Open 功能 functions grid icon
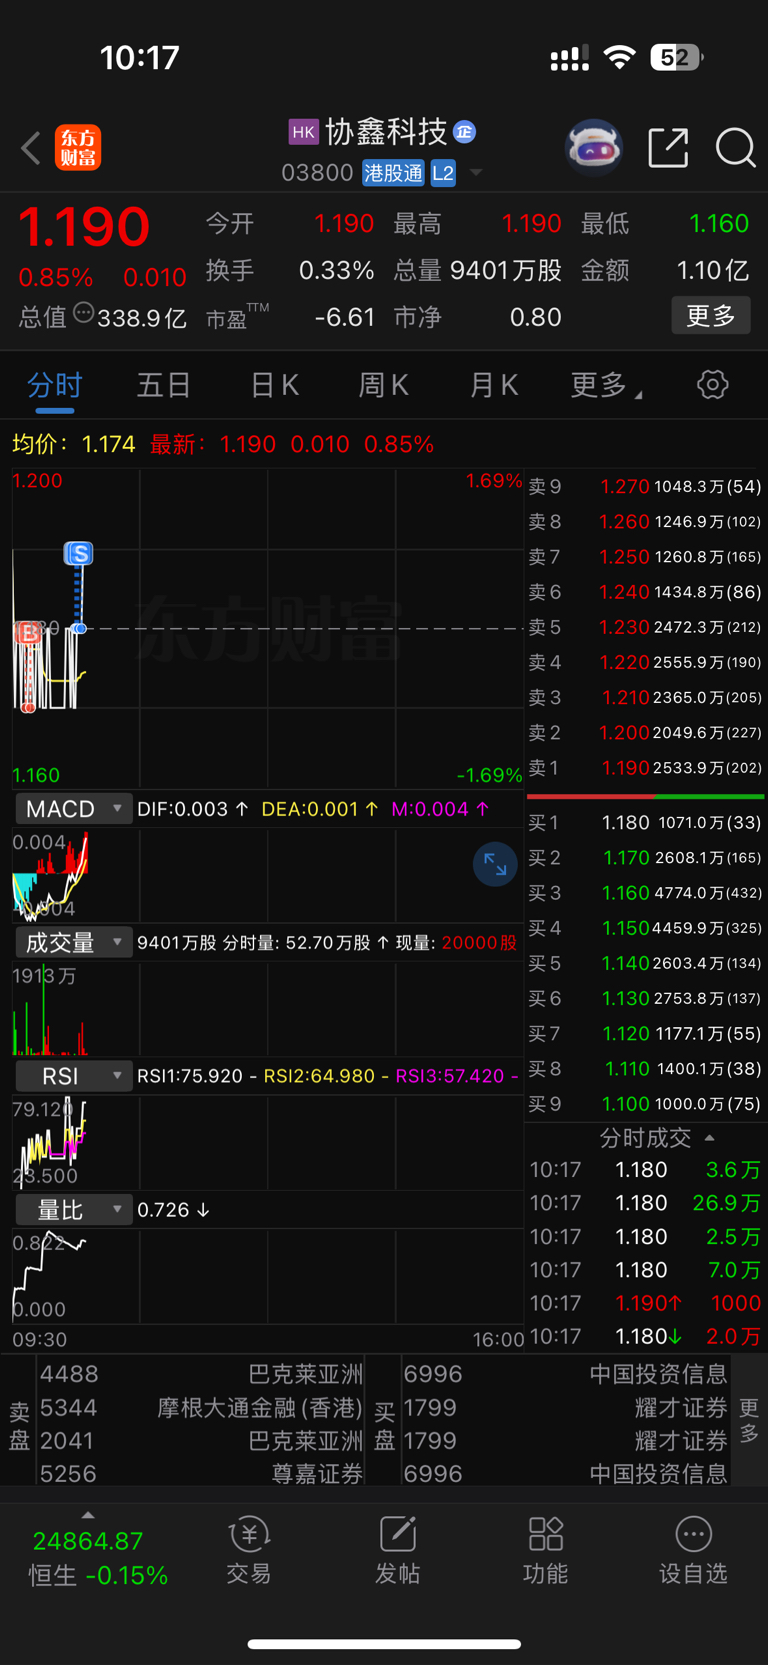 545,1550
